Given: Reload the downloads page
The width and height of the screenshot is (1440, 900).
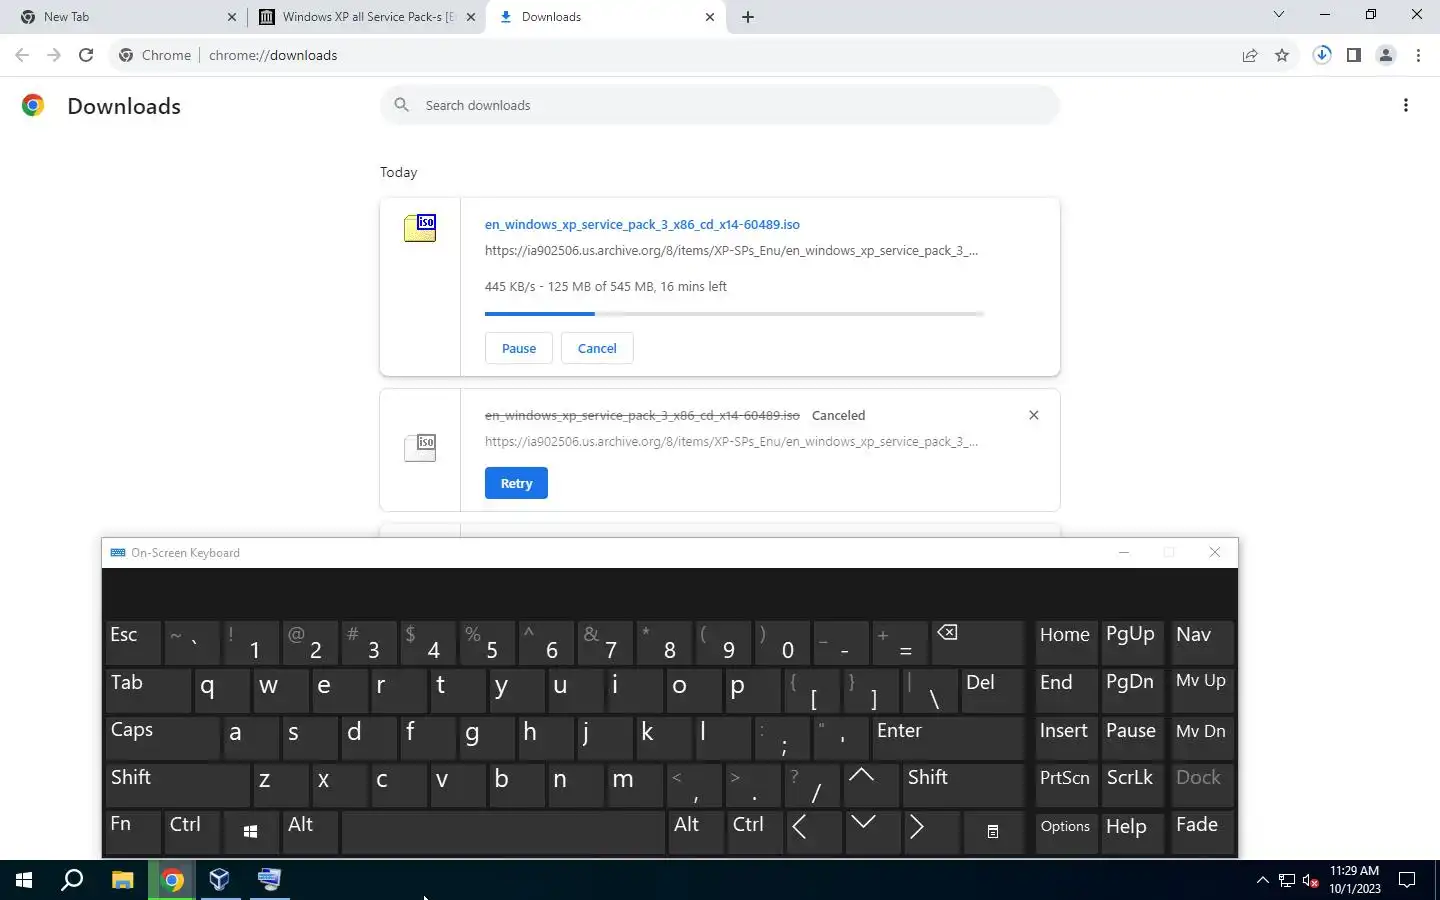Looking at the screenshot, I should 86,55.
